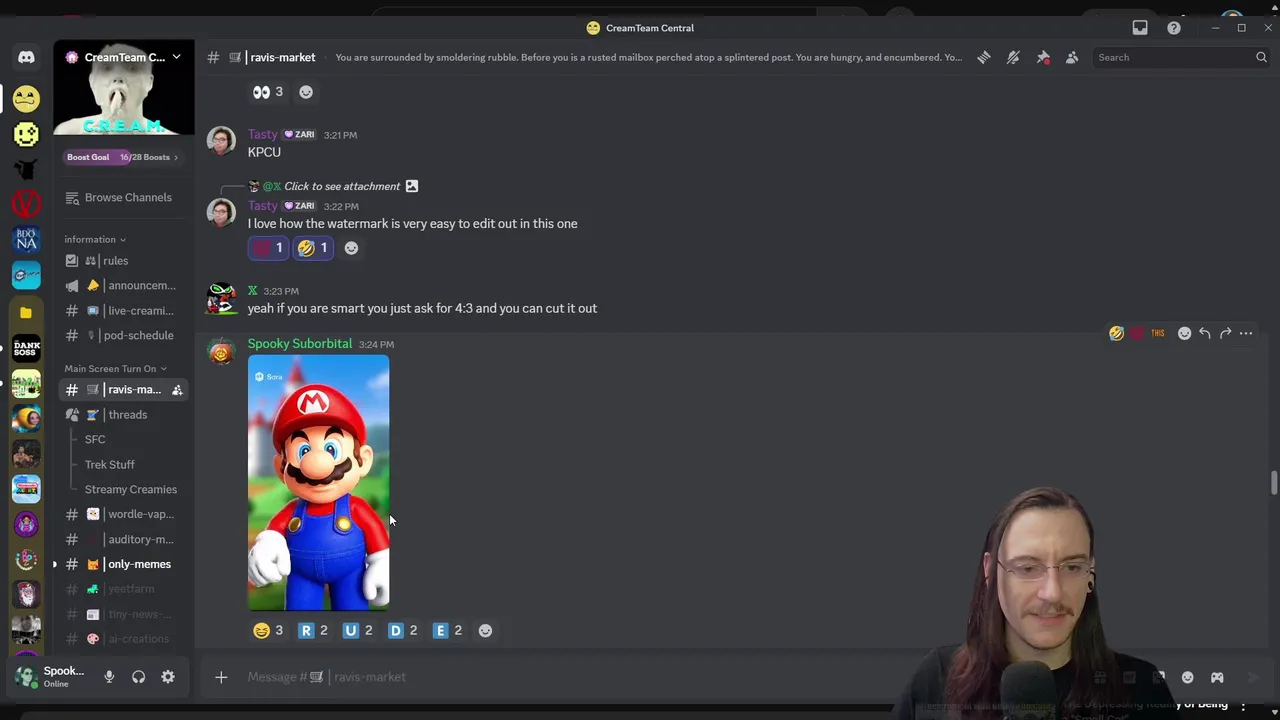The height and width of the screenshot is (720, 1280).
Task: Toggle rolling-laugh reaction on Tasty's watermark message
Action: (313, 248)
